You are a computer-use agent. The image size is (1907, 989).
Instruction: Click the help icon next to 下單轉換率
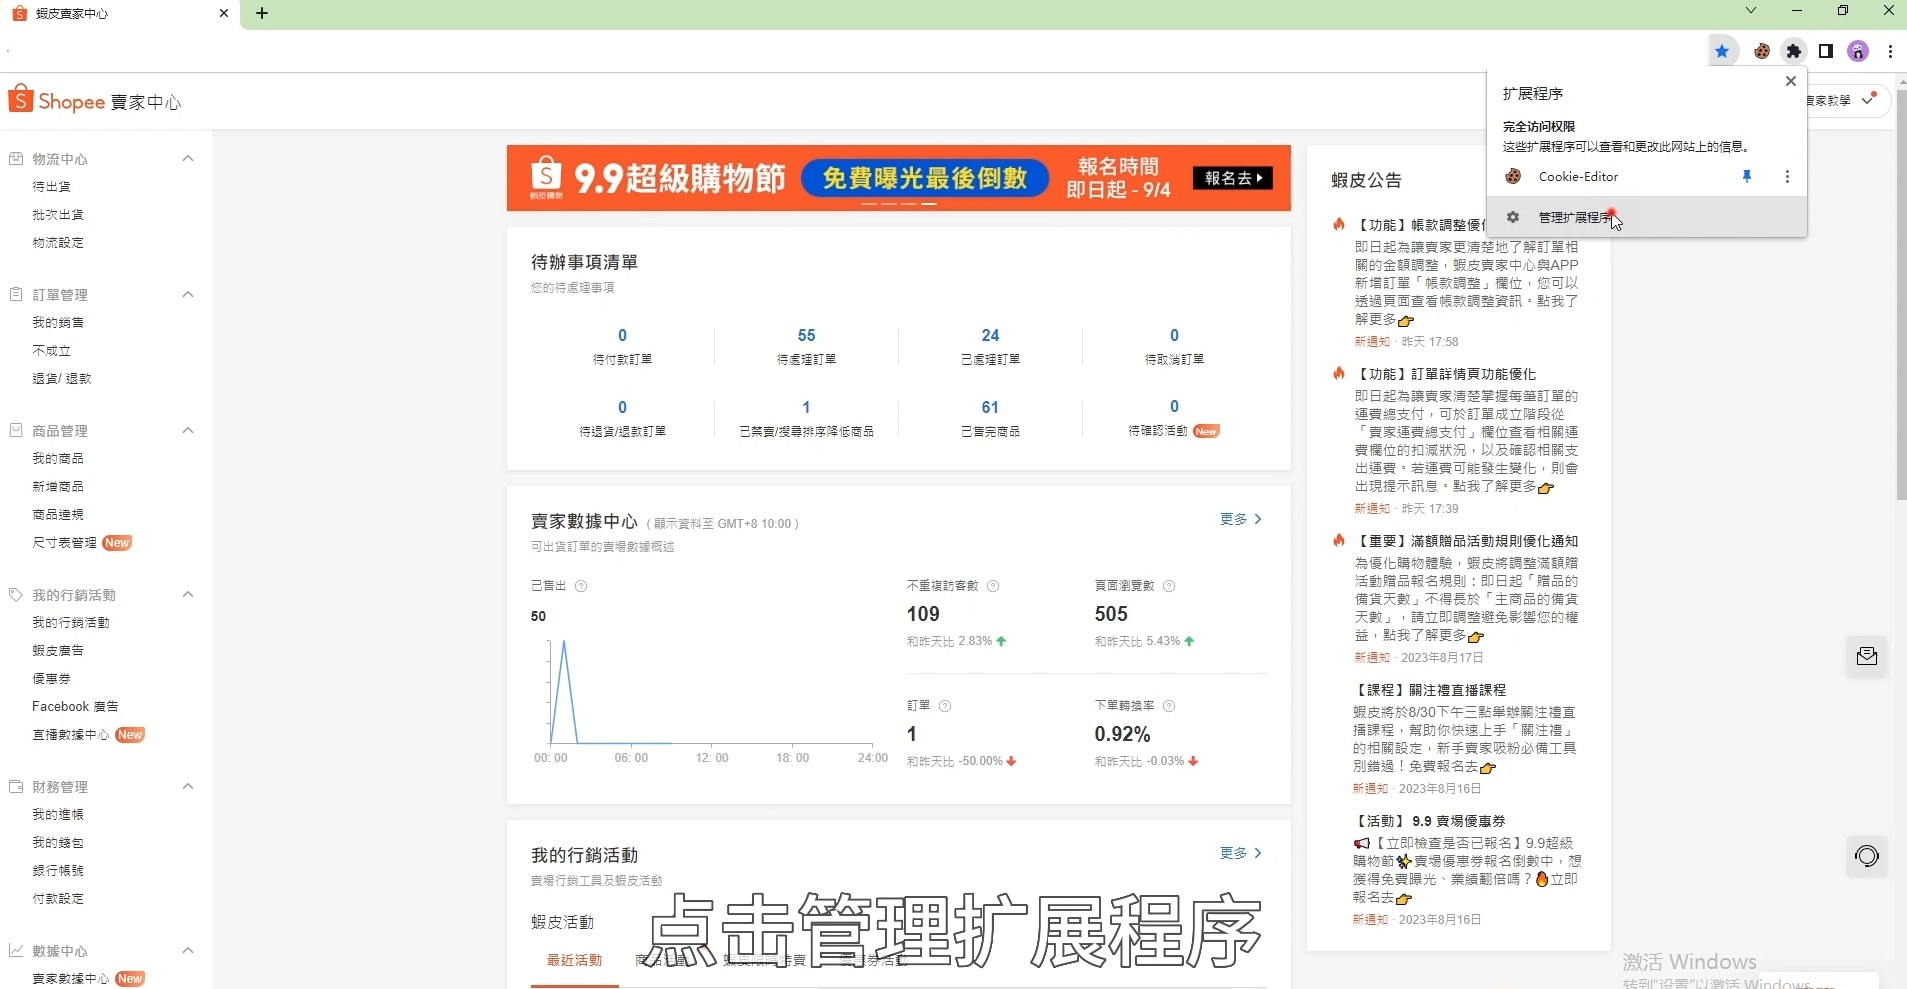1169,706
